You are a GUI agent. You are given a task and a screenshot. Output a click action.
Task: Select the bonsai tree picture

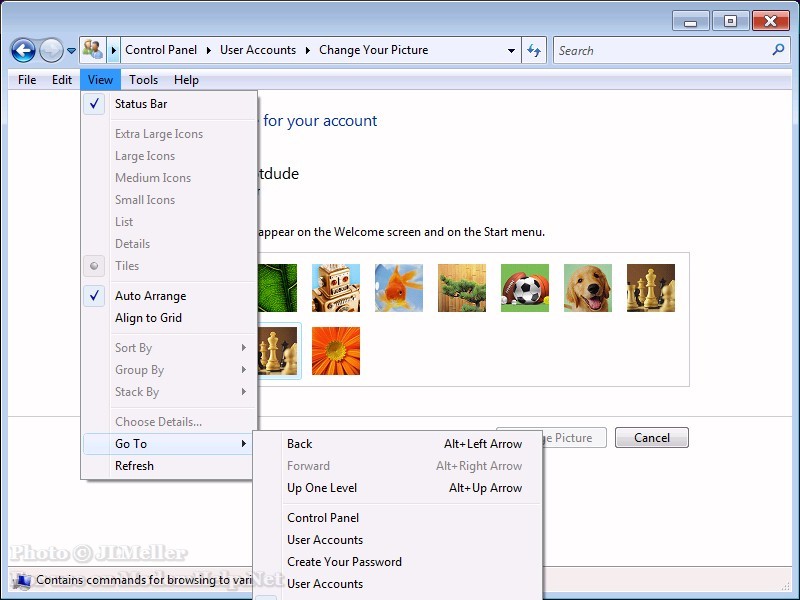click(x=462, y=288)
